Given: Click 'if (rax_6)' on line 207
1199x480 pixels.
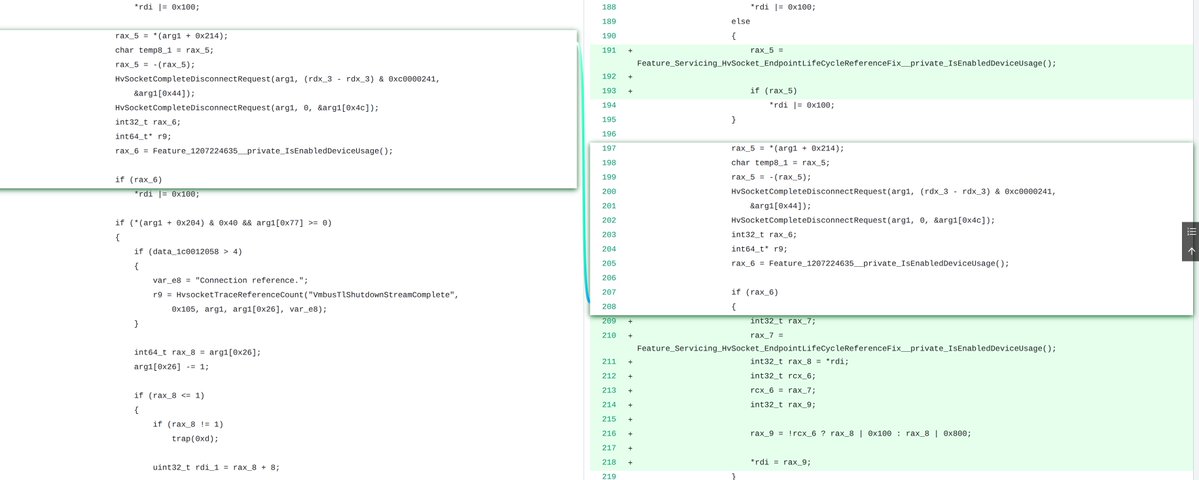Looking at the screenshot, I should (755, 292).
